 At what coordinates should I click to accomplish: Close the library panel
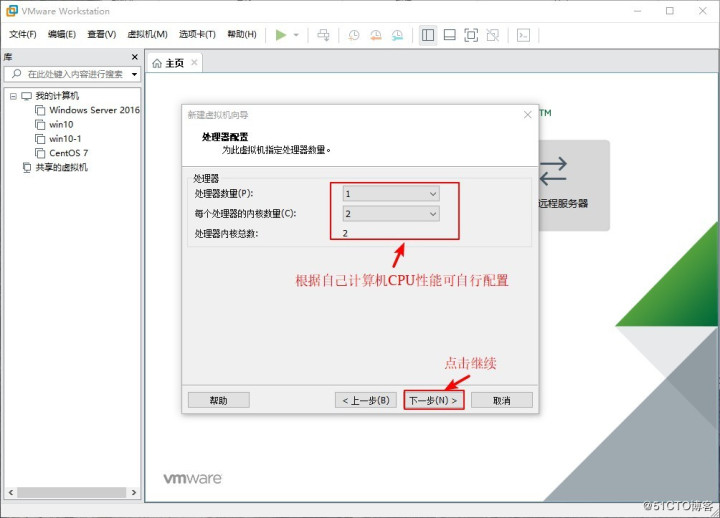tap(135, 57)
